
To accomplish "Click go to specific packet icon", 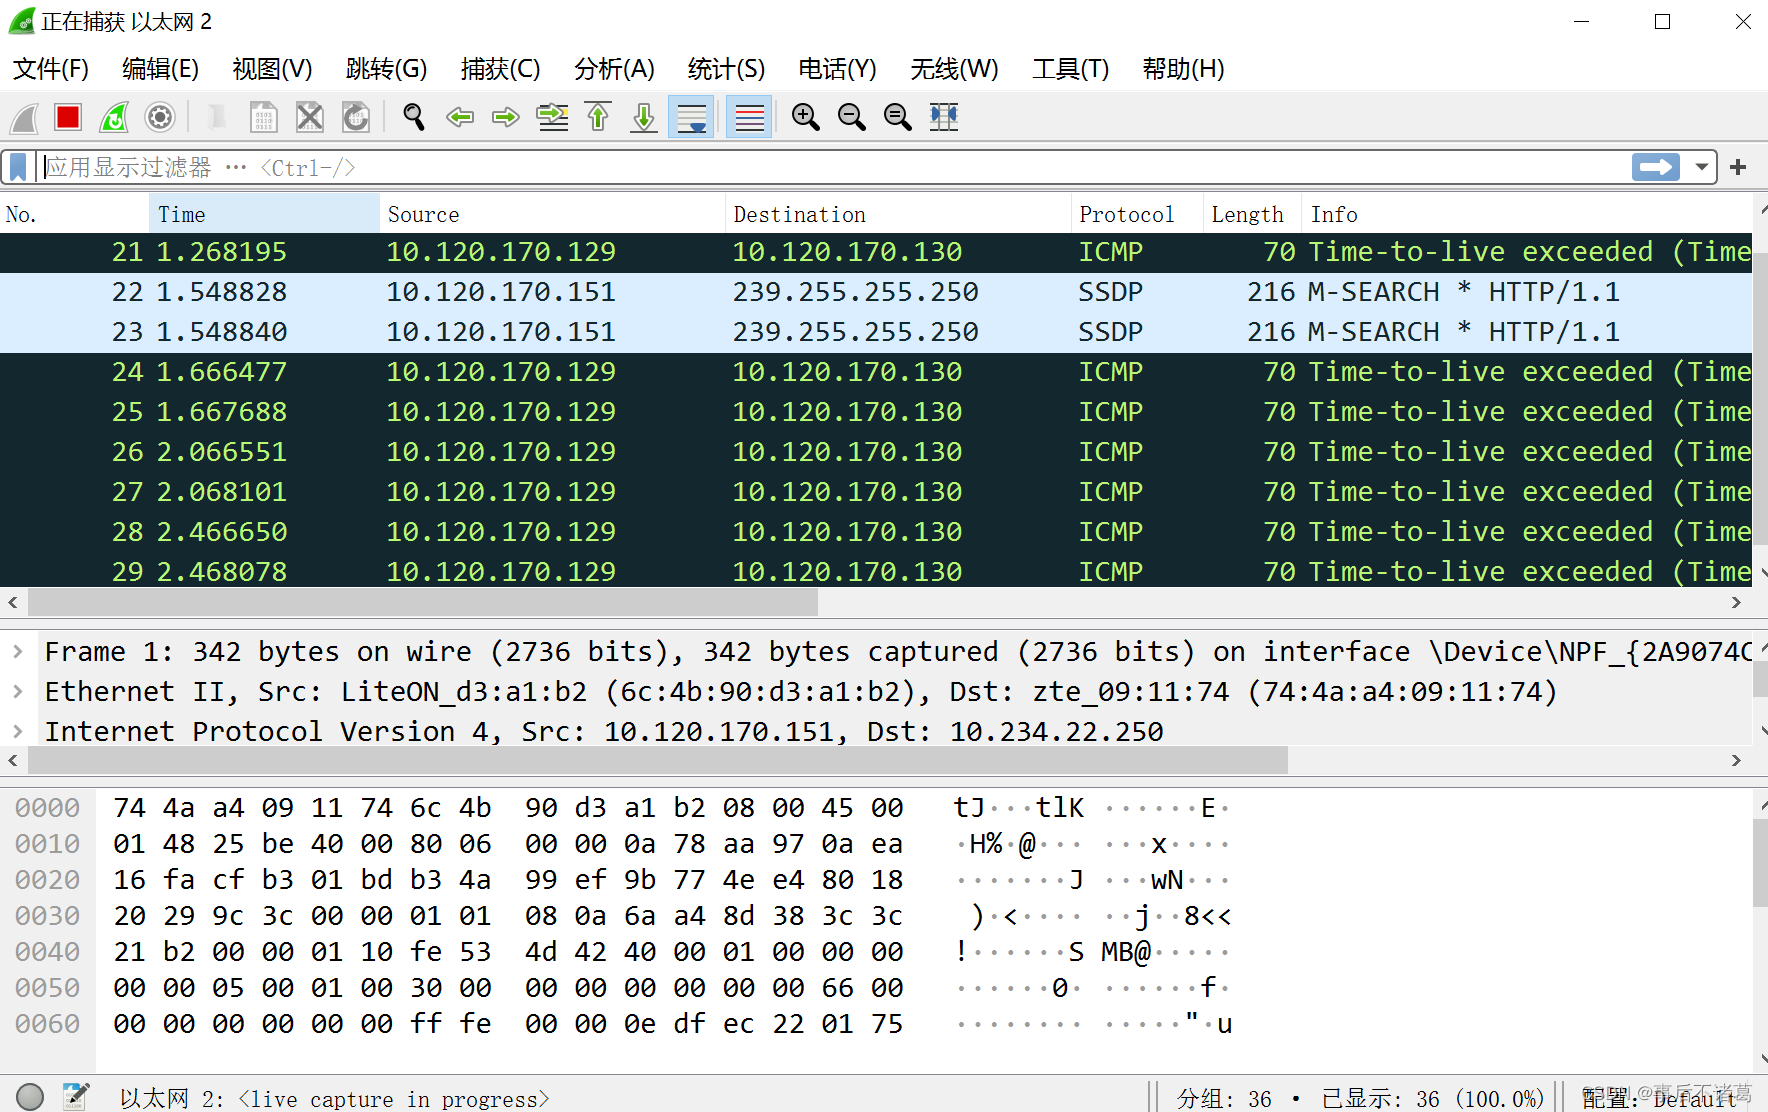I will 552,118.
